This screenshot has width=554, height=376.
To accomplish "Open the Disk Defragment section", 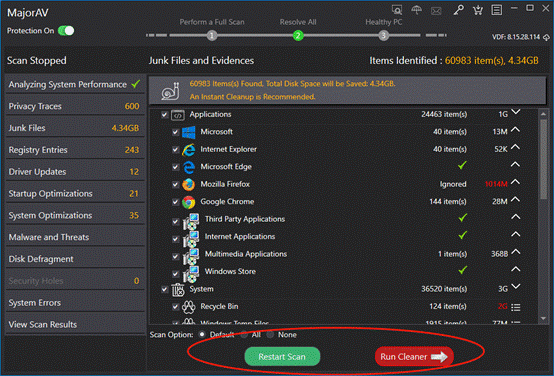I will tap(75, 259).
